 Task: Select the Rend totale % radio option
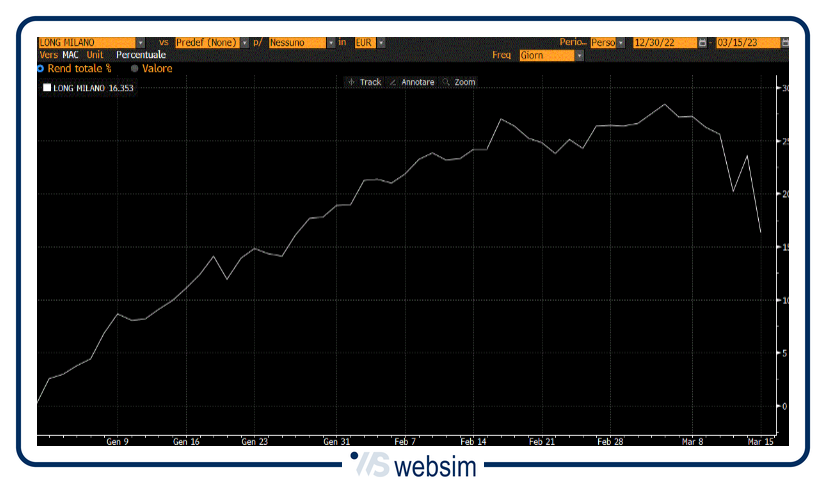pos(40,69)
